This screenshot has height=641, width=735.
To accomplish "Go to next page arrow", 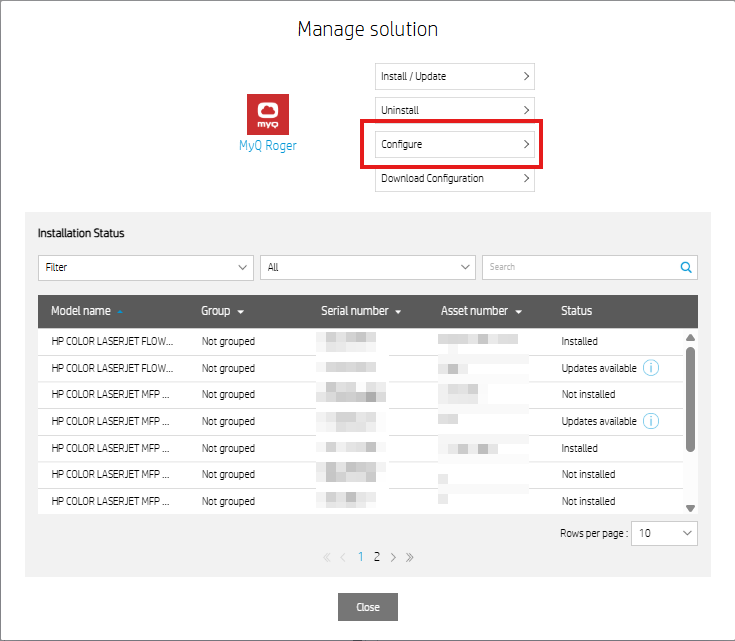I will click(x=393, y=557).
